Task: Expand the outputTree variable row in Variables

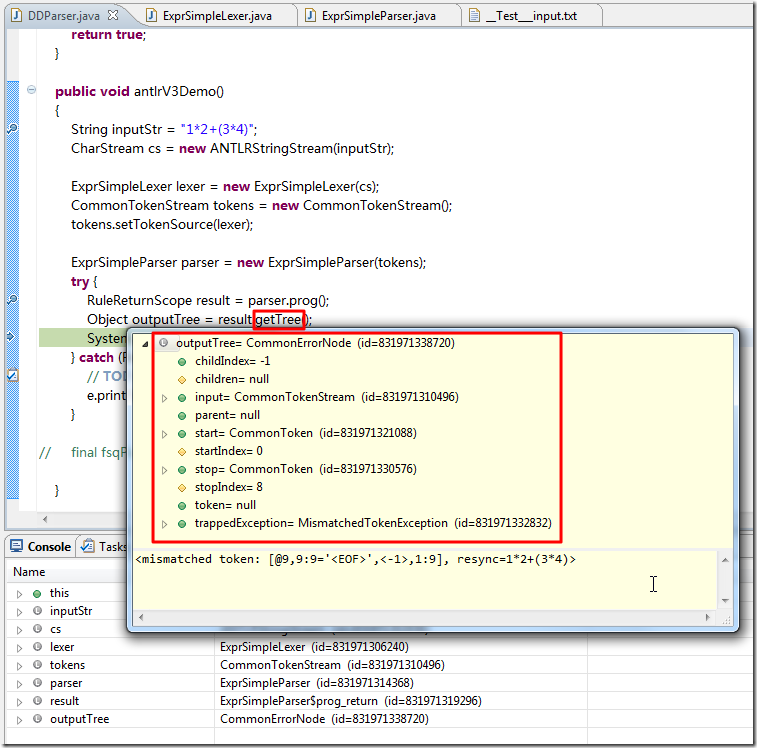Action: 19,720
